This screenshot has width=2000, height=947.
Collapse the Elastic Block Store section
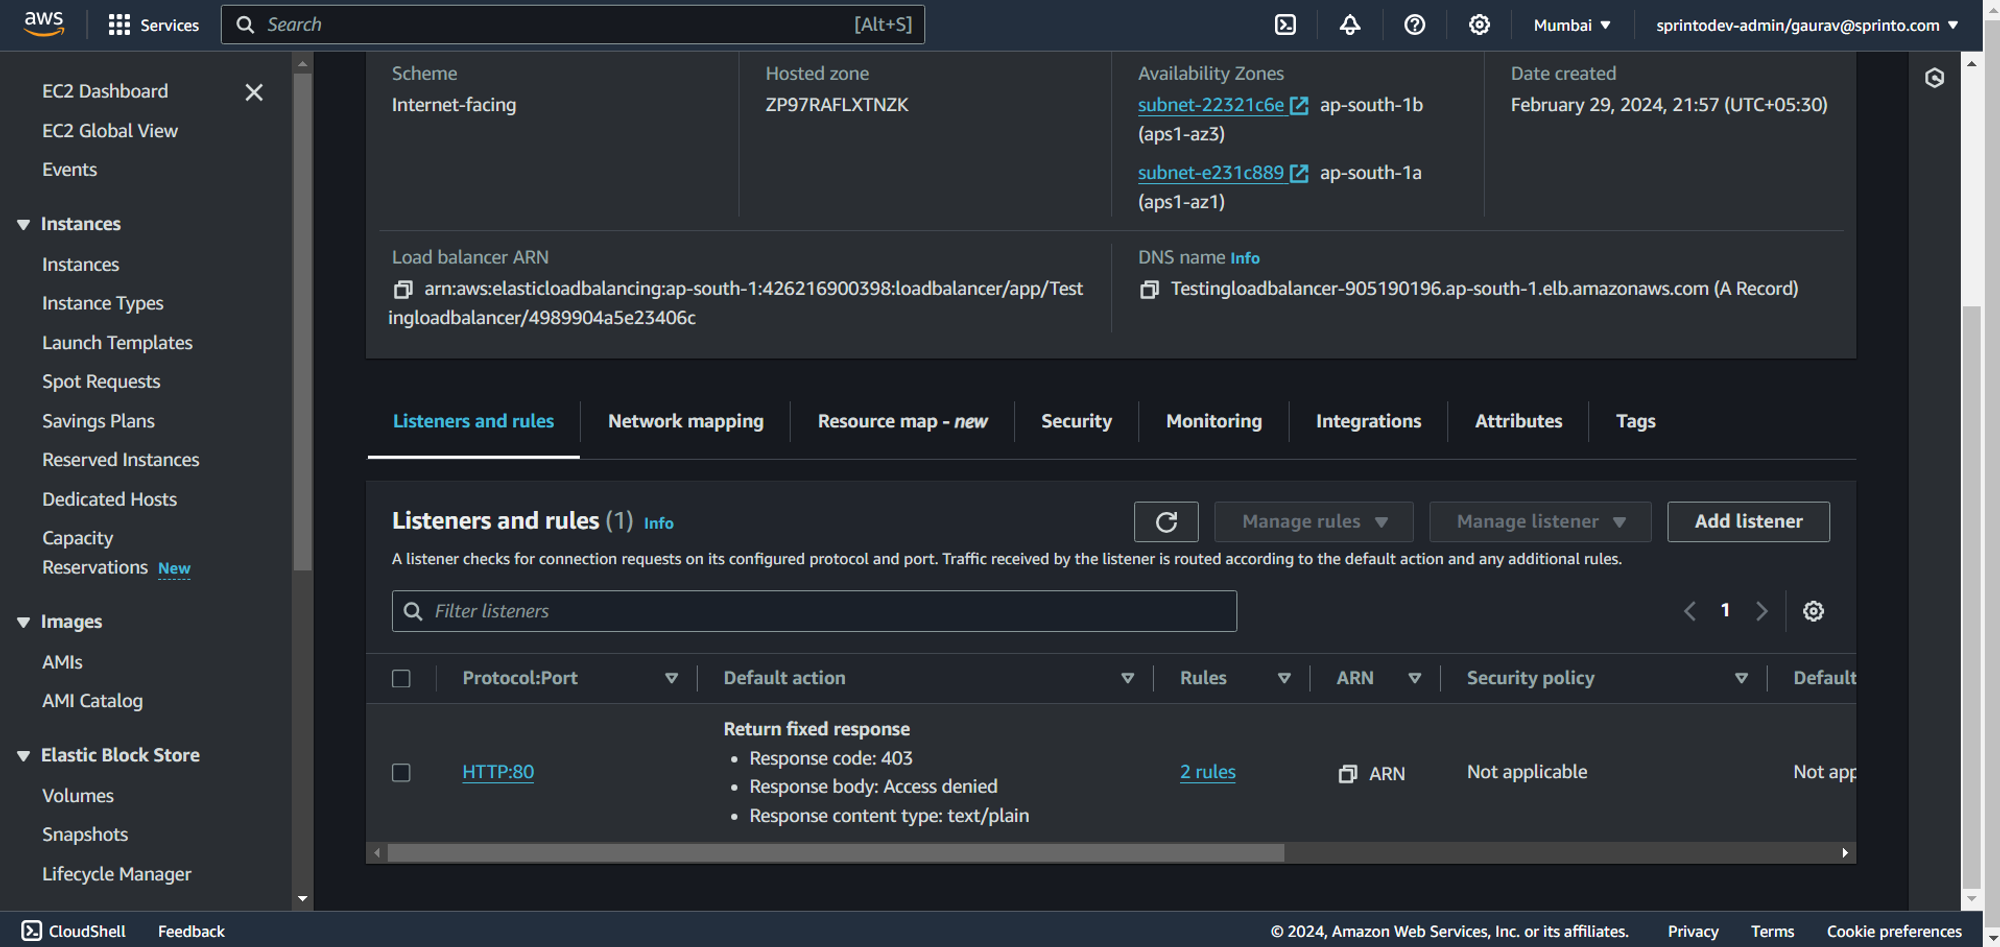(23, 756)
